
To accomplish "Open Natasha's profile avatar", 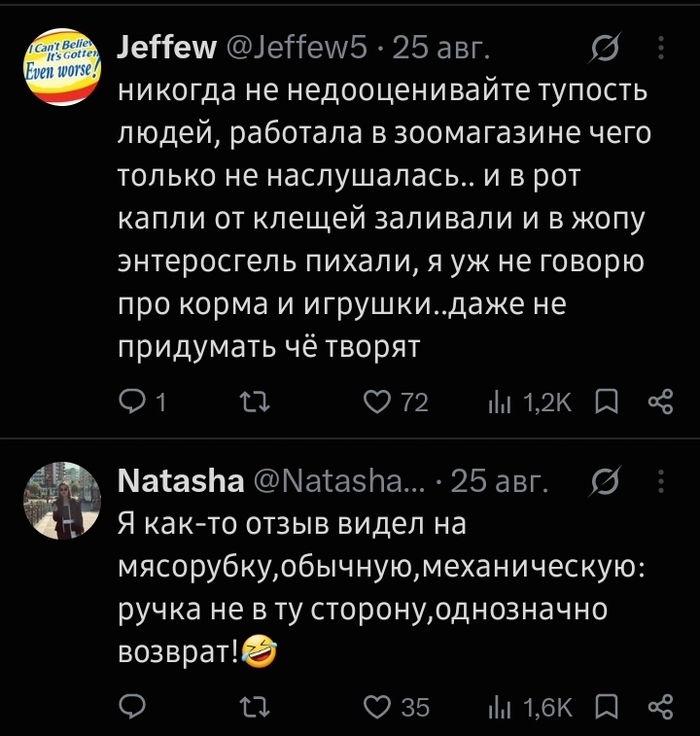I will coord(62,500).
